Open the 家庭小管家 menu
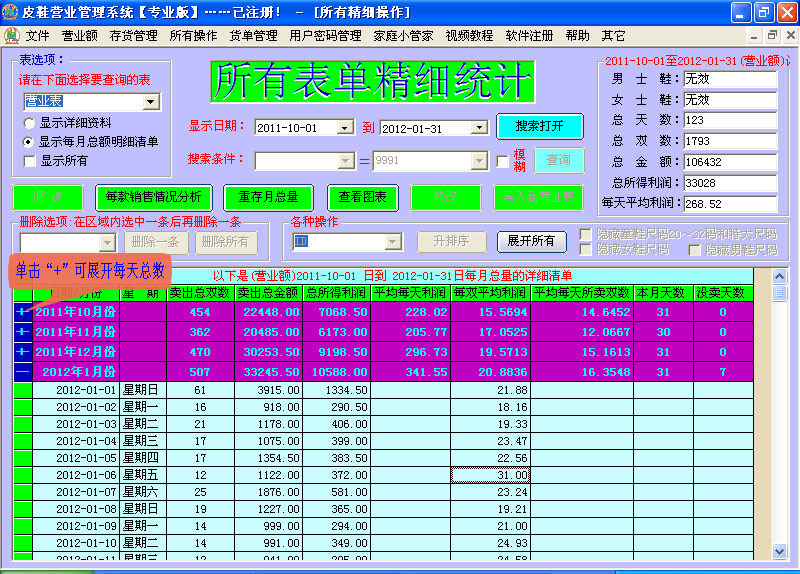800x574 pixels. click(x=403, y=36)
